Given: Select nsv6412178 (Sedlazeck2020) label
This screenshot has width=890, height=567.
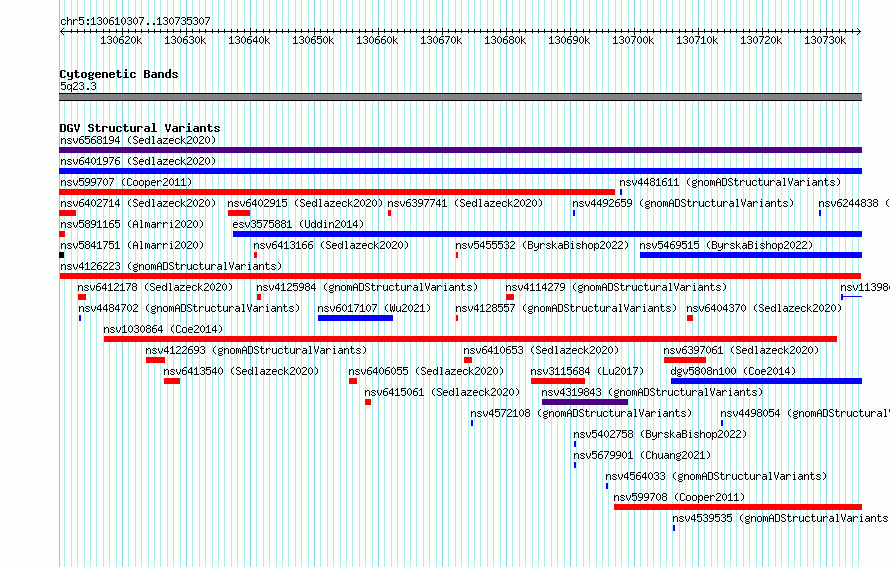Looking at the screenshot, I should 156,287.
